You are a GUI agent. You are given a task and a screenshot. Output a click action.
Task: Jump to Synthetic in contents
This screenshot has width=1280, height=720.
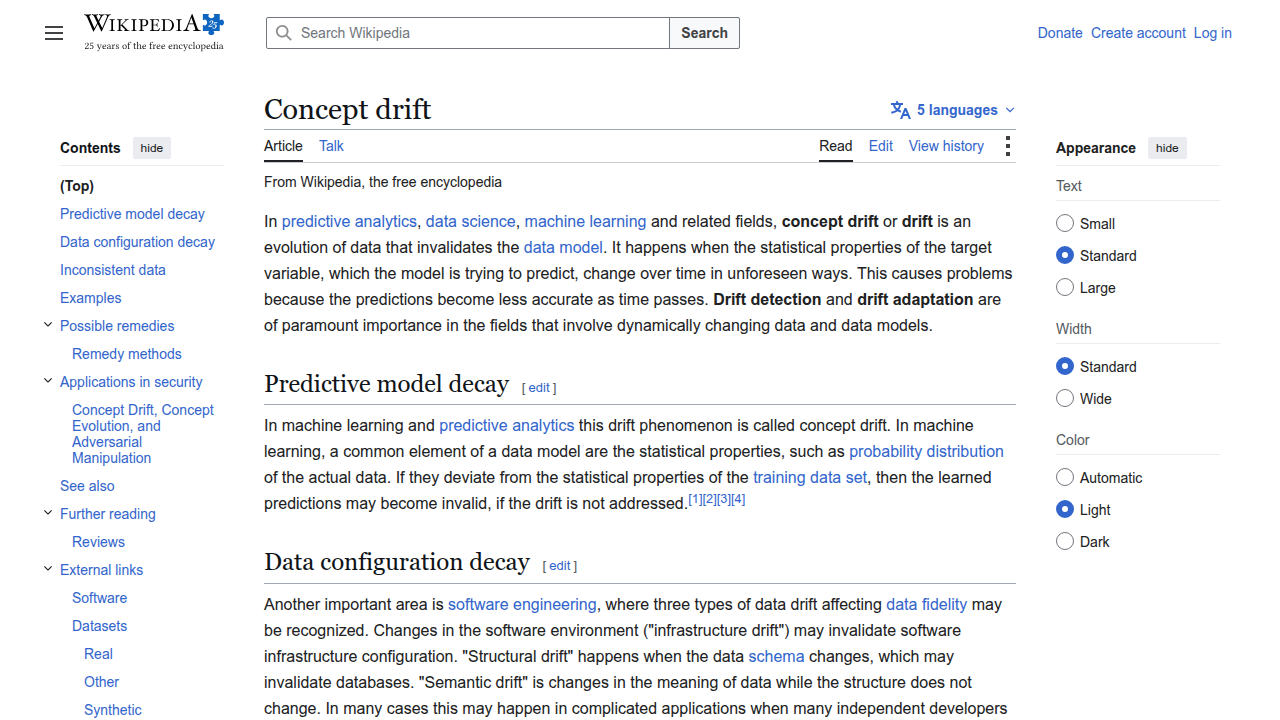coord(113,710)
